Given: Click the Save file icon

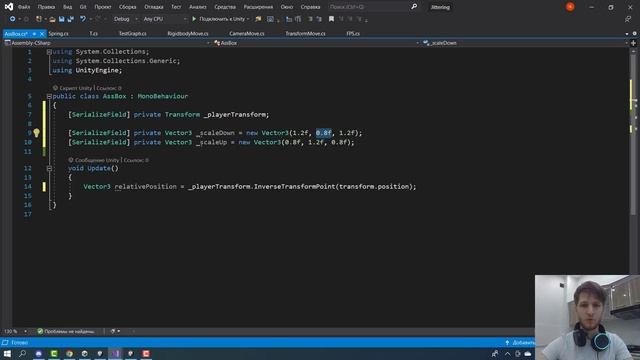Looking at the screenshot, I should pos(61,19).
